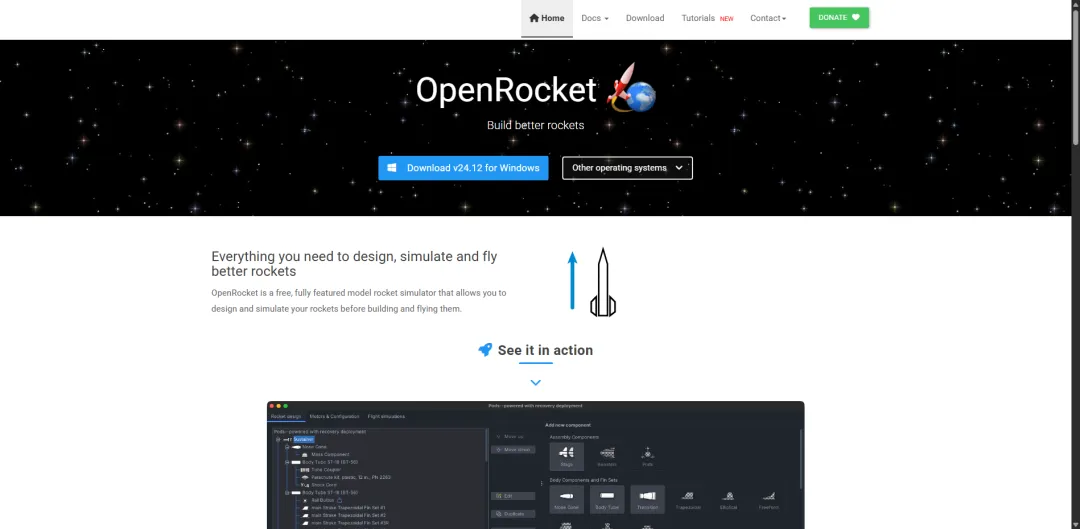Click the 'Everything you need to design' headline
The height and width of the screenshot is (529, 1080).
pos(354,264)
